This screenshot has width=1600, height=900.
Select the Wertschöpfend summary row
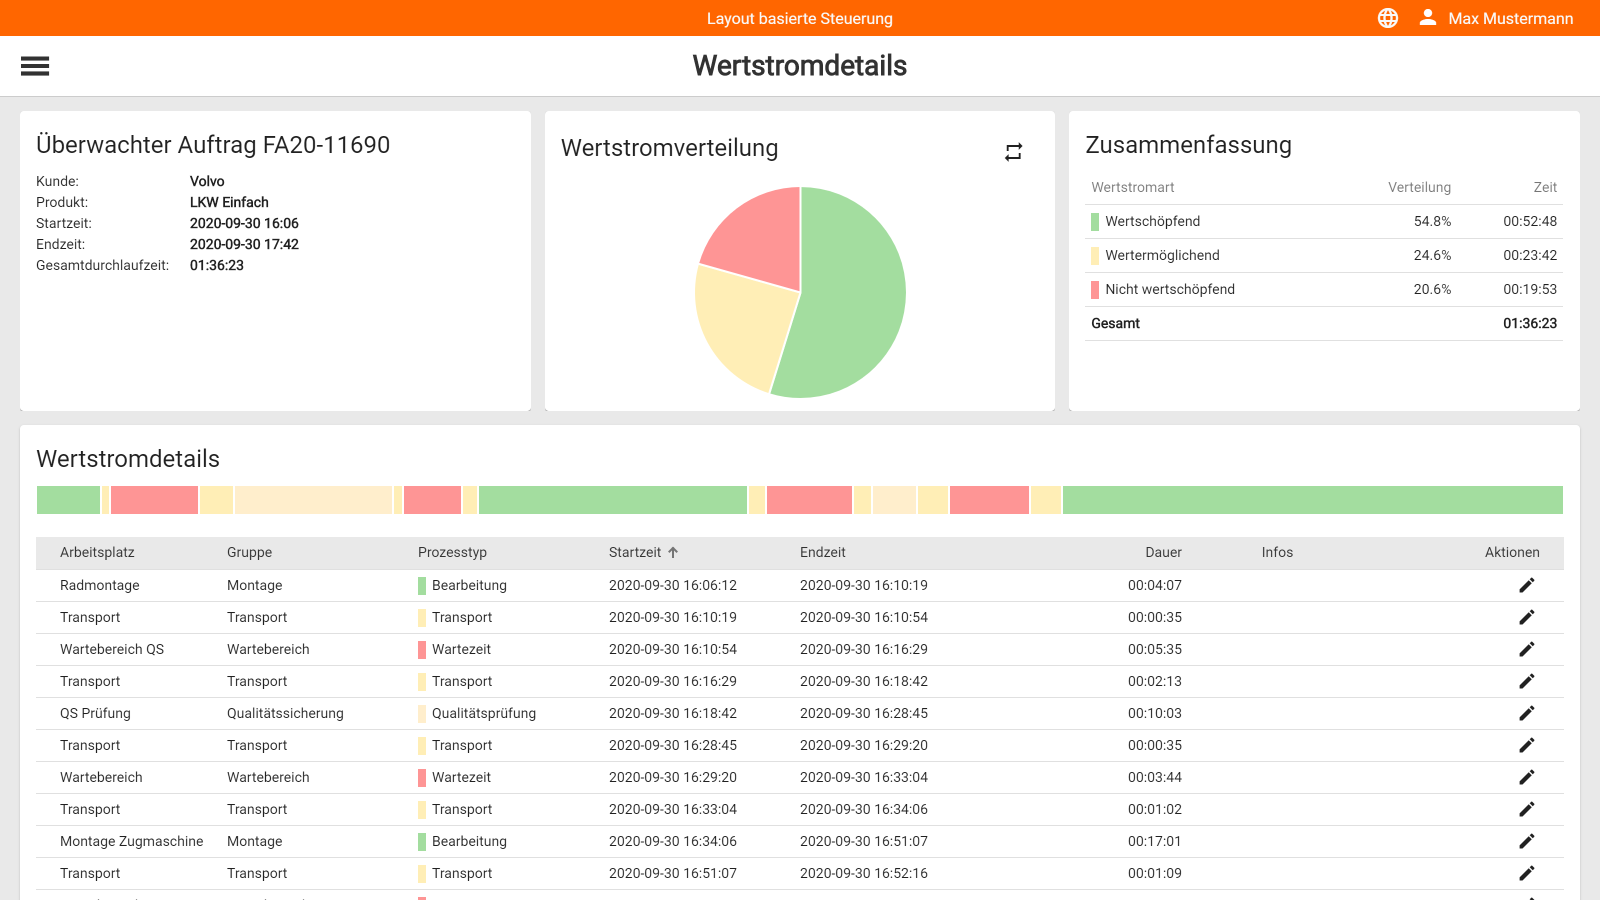pos(1250,221)
